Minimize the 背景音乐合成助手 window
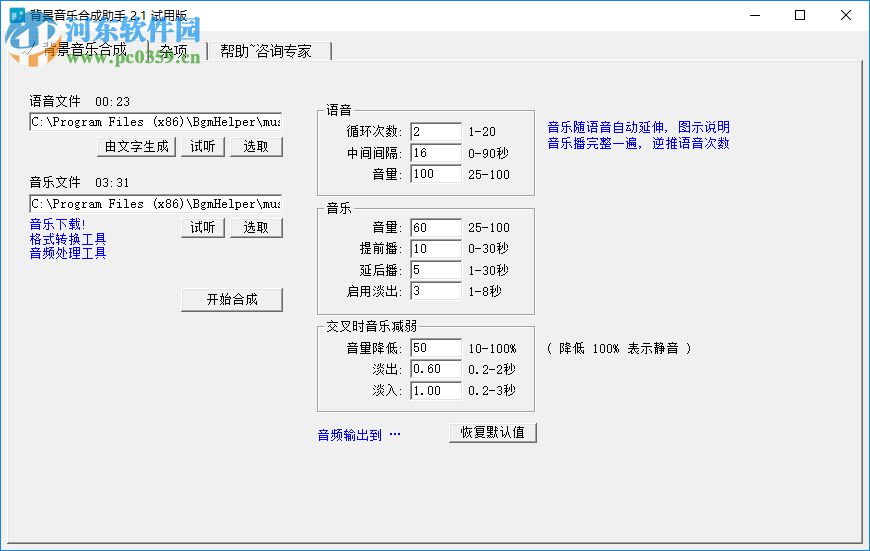The width and height of the screenshot is (870, 551). coord(755,15)
